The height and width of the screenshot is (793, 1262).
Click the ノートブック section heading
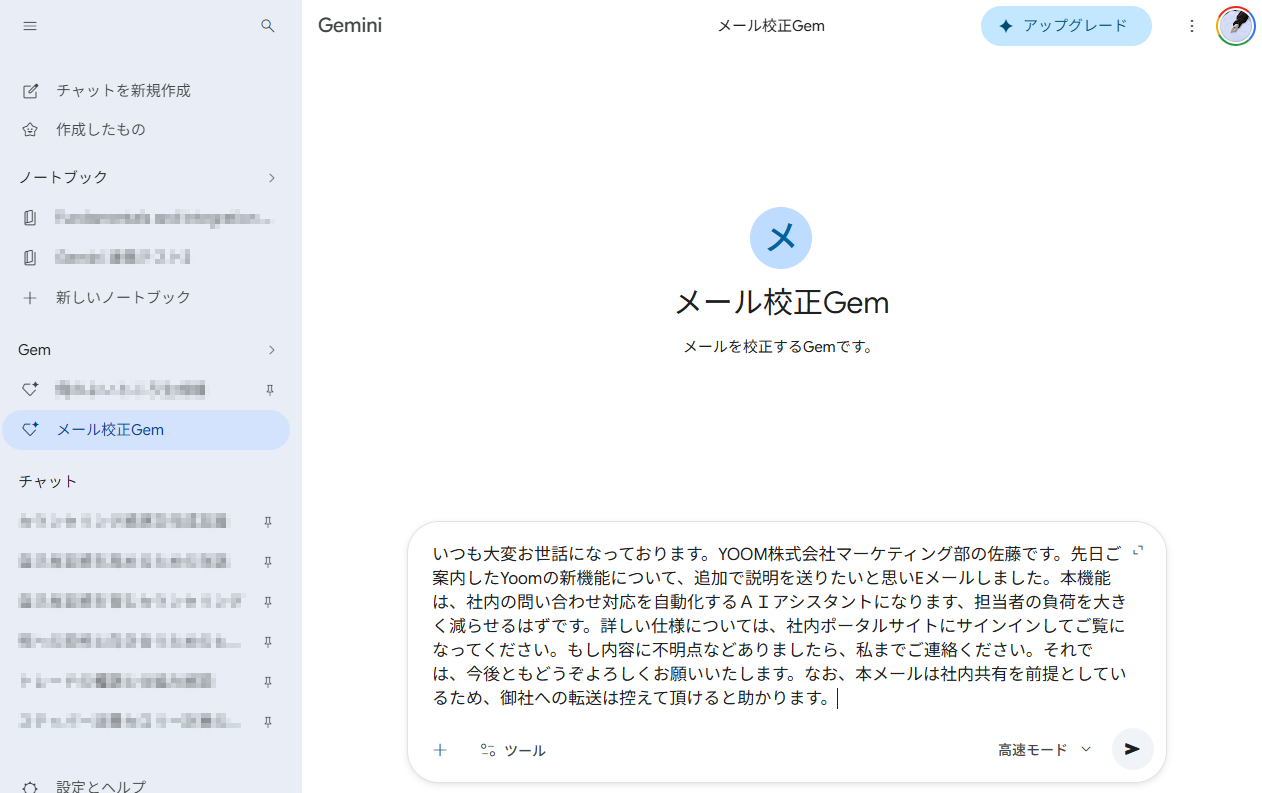(x=63, y=177)
